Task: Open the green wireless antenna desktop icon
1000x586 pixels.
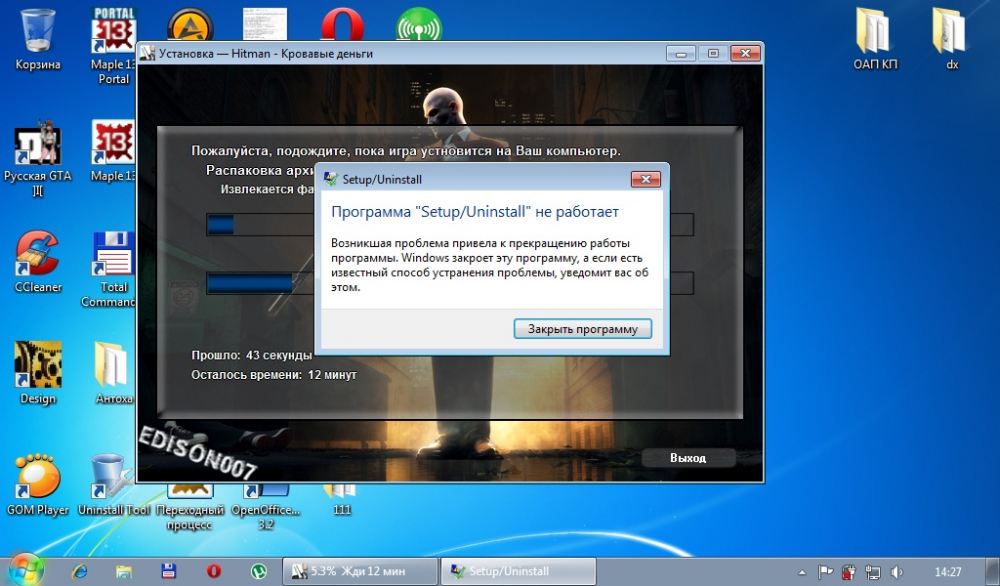Action: [419, 24]
